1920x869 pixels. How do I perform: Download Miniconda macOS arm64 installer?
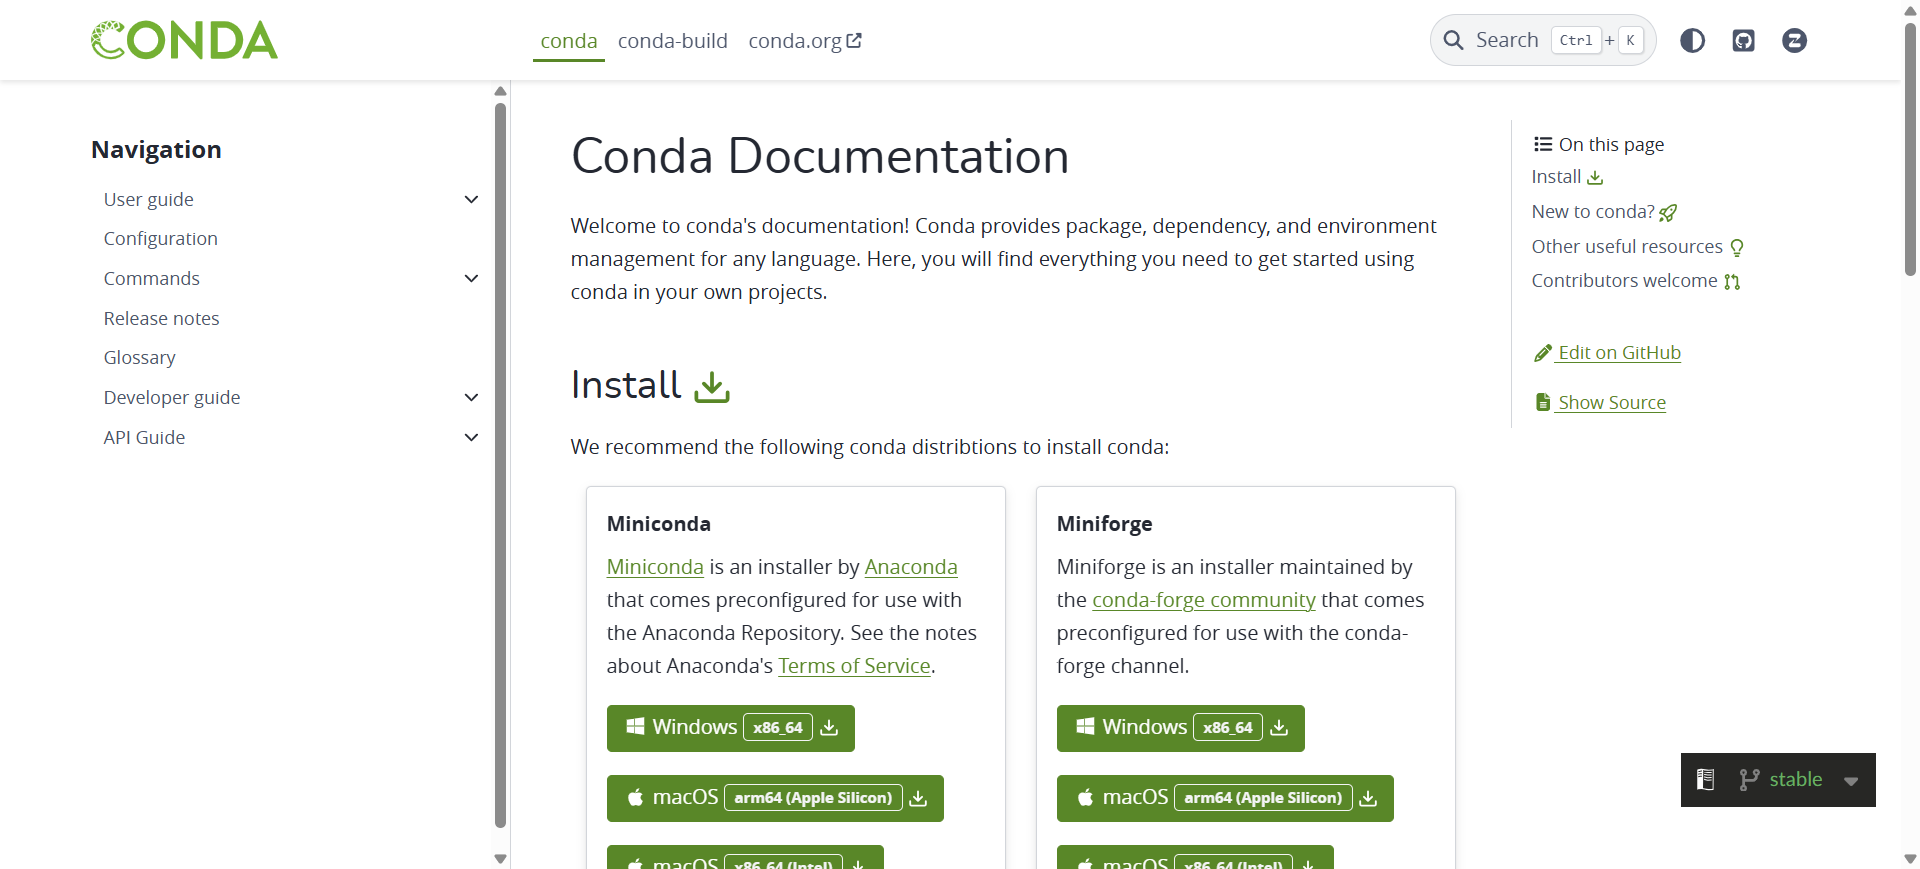coord(775,798)
